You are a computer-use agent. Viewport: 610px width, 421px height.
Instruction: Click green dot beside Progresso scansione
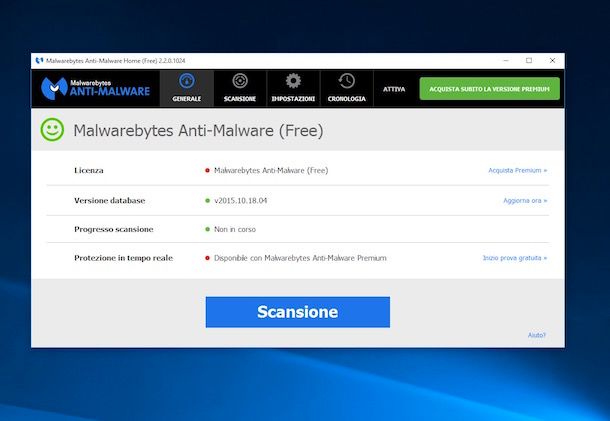tap(207, 229)
